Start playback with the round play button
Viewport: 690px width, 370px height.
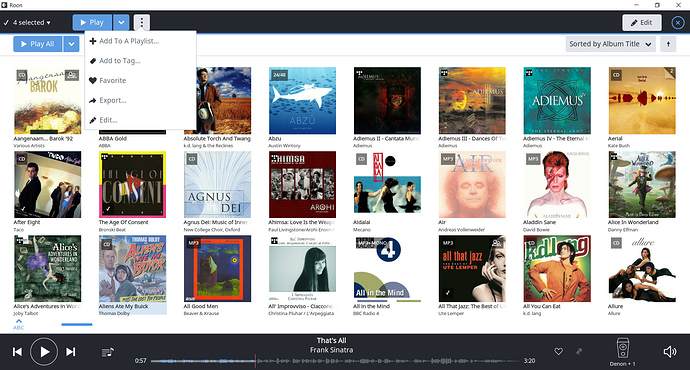[44, 352]
